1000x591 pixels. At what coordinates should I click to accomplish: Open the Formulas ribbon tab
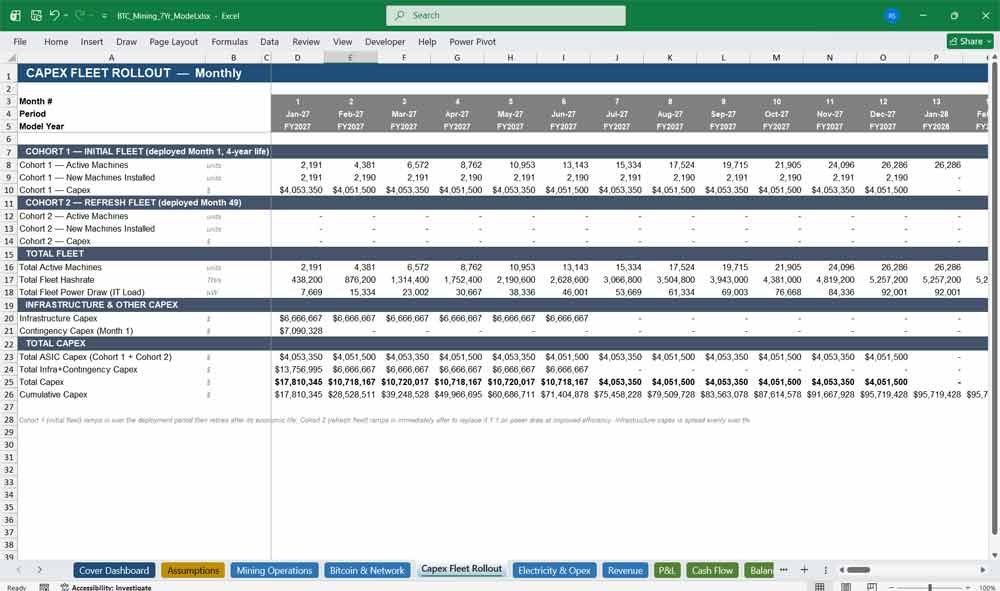pos(230,41)
